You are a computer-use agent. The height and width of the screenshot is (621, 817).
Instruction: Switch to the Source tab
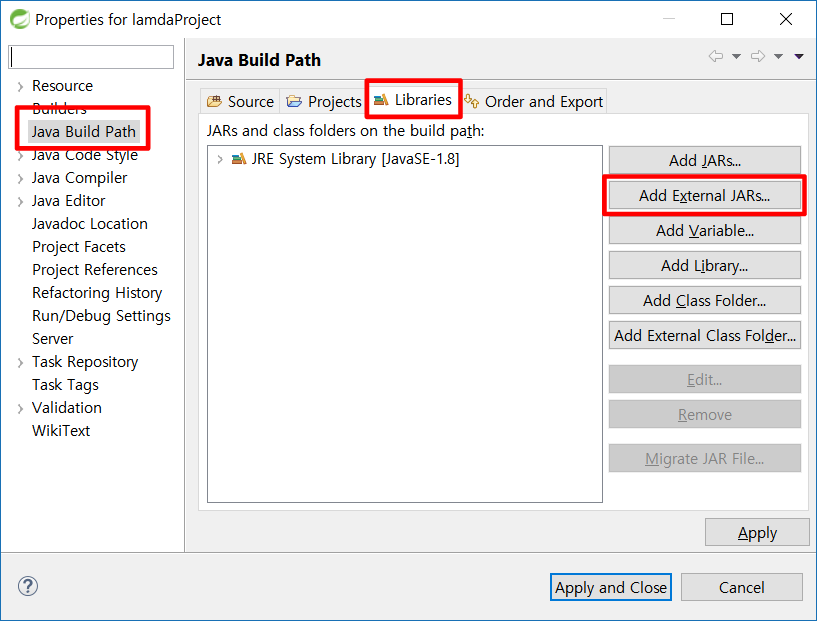tap(240, 101)
